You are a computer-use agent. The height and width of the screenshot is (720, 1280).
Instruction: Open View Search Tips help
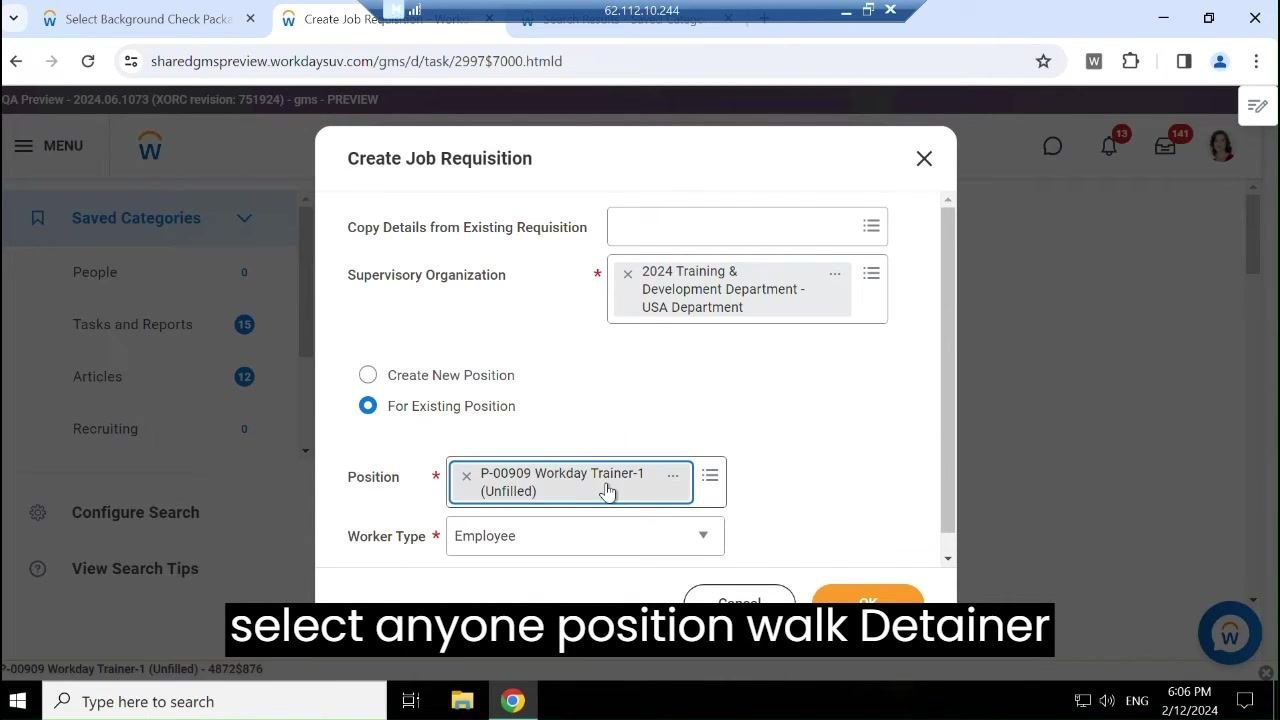click(x=135, y=568)
